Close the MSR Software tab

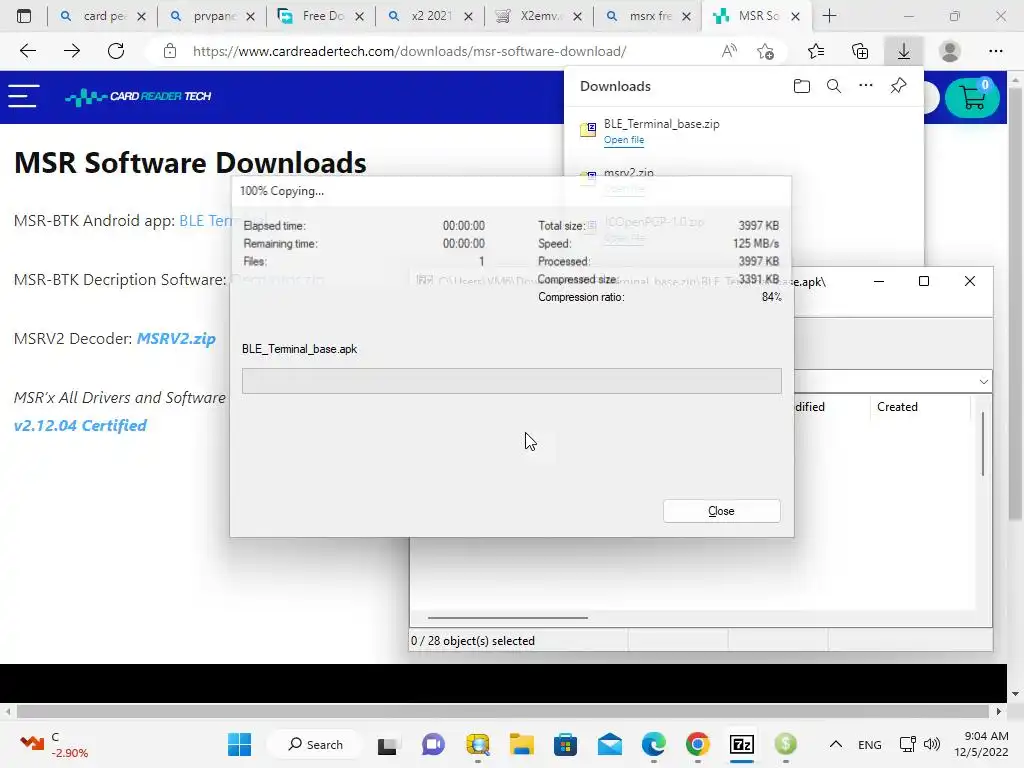tap(795, 16)
